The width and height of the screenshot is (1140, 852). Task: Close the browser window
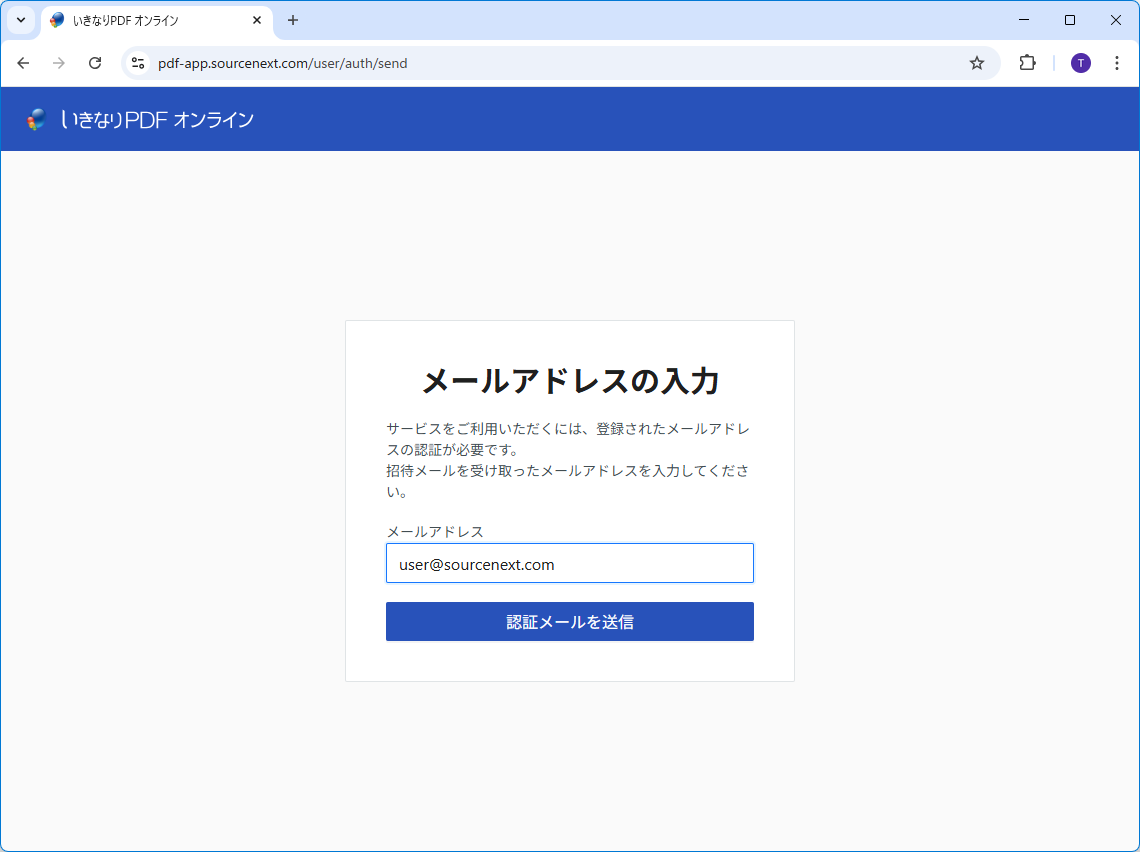click(x=1116, y=20)
